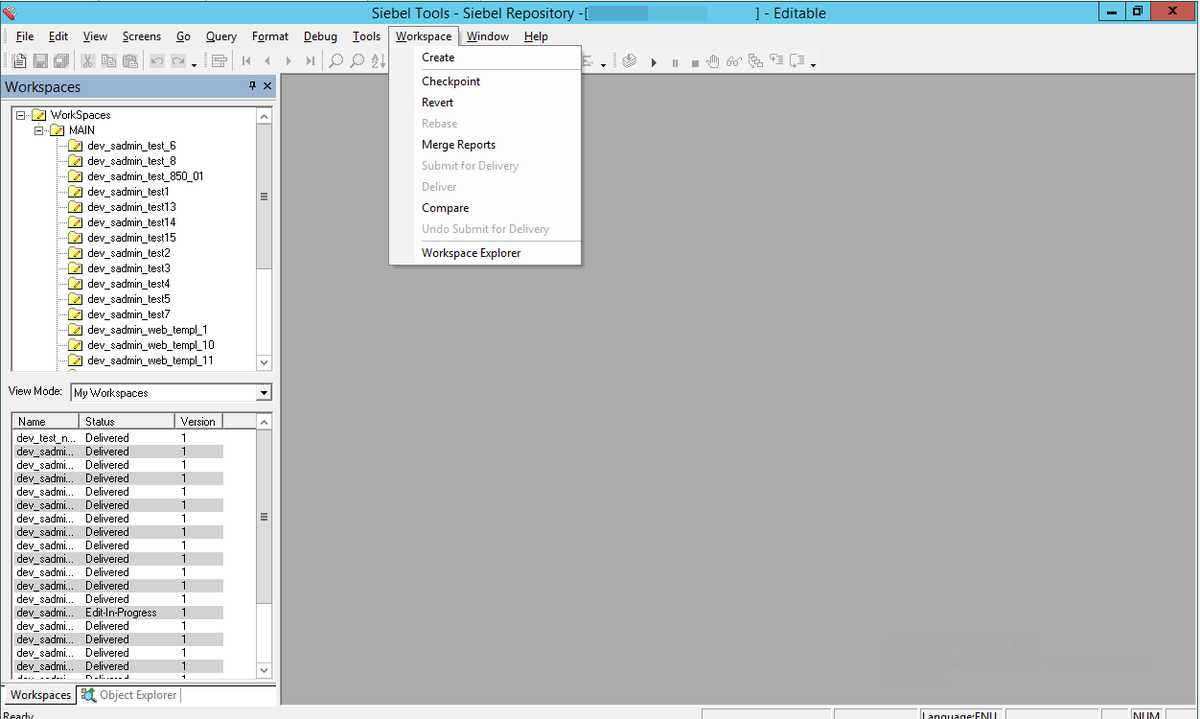Select dev_sadmin_test_6 in tree
Viewport: 1200px width, 719px height.
tap(131, 146)
